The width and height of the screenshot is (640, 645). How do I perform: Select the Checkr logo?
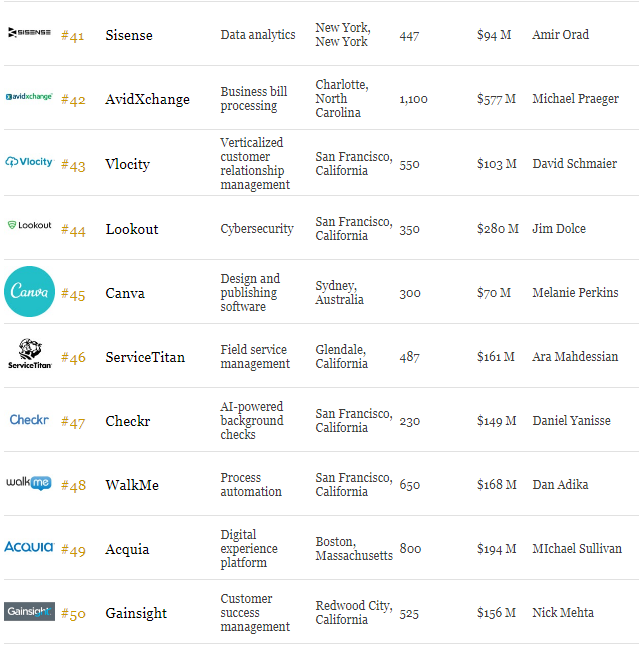pyautogui.click(x=29, y=420)
